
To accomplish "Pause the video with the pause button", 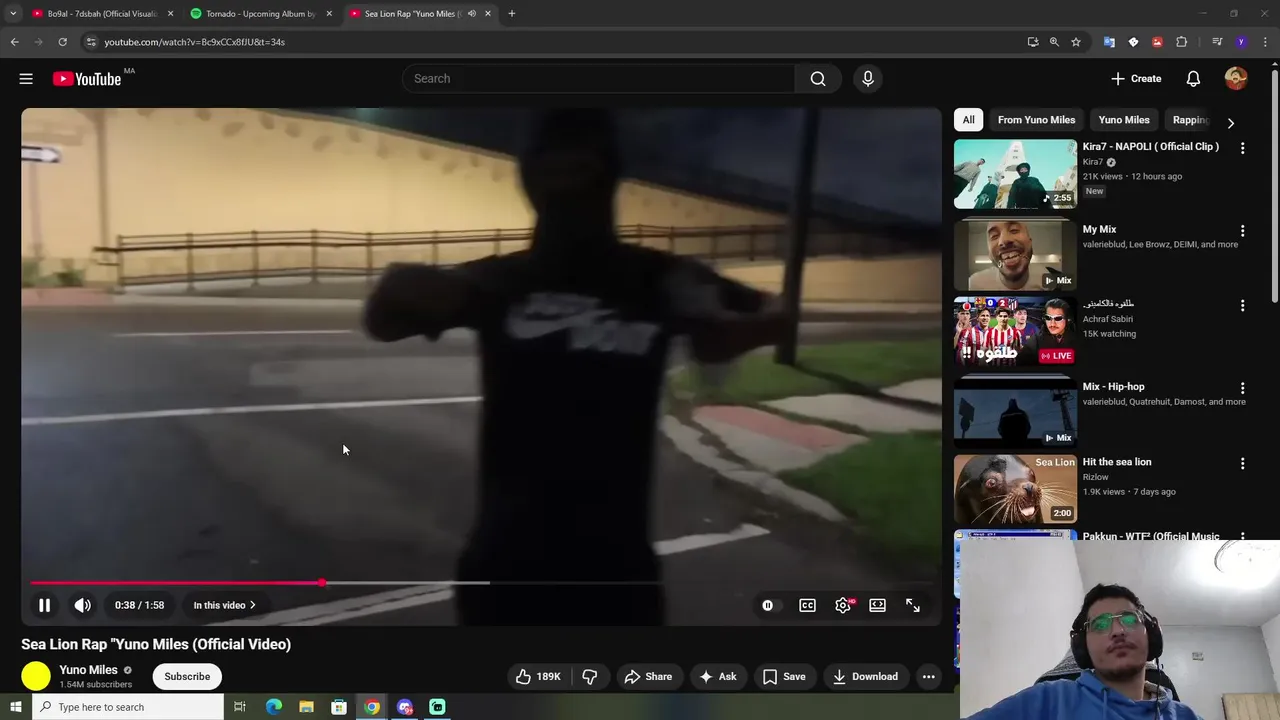I will click(x=44, y=605).
